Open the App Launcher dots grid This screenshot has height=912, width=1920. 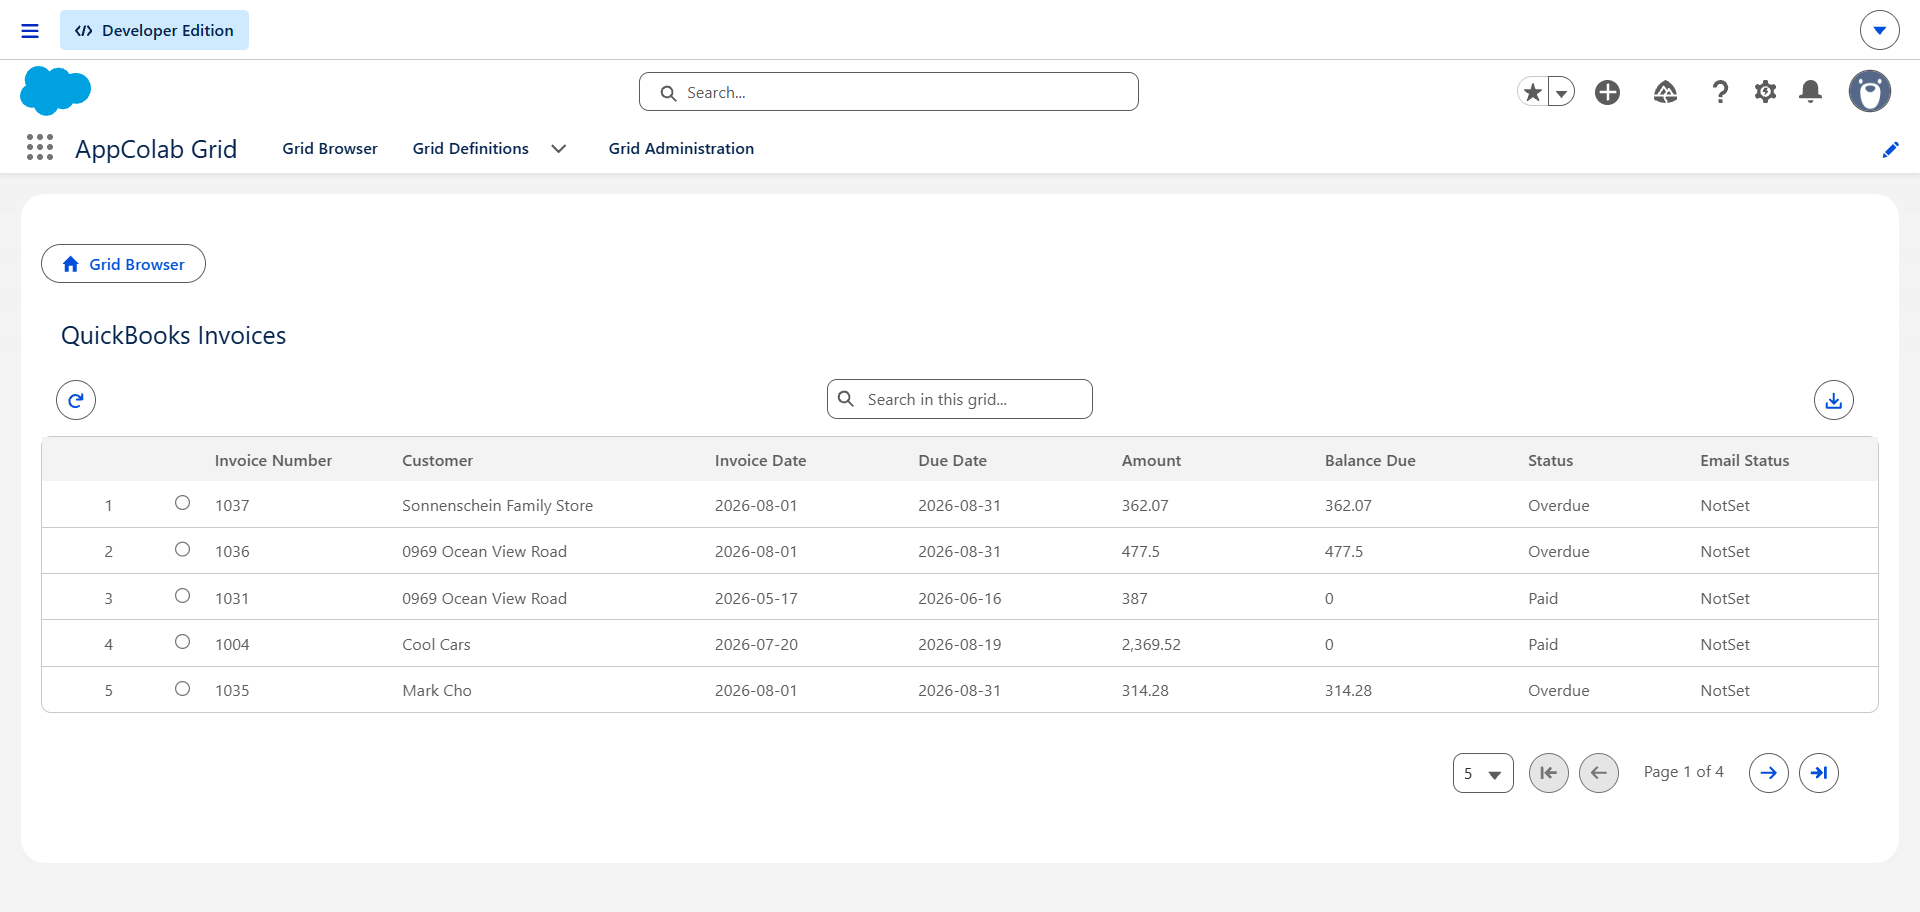click(40, 148)
